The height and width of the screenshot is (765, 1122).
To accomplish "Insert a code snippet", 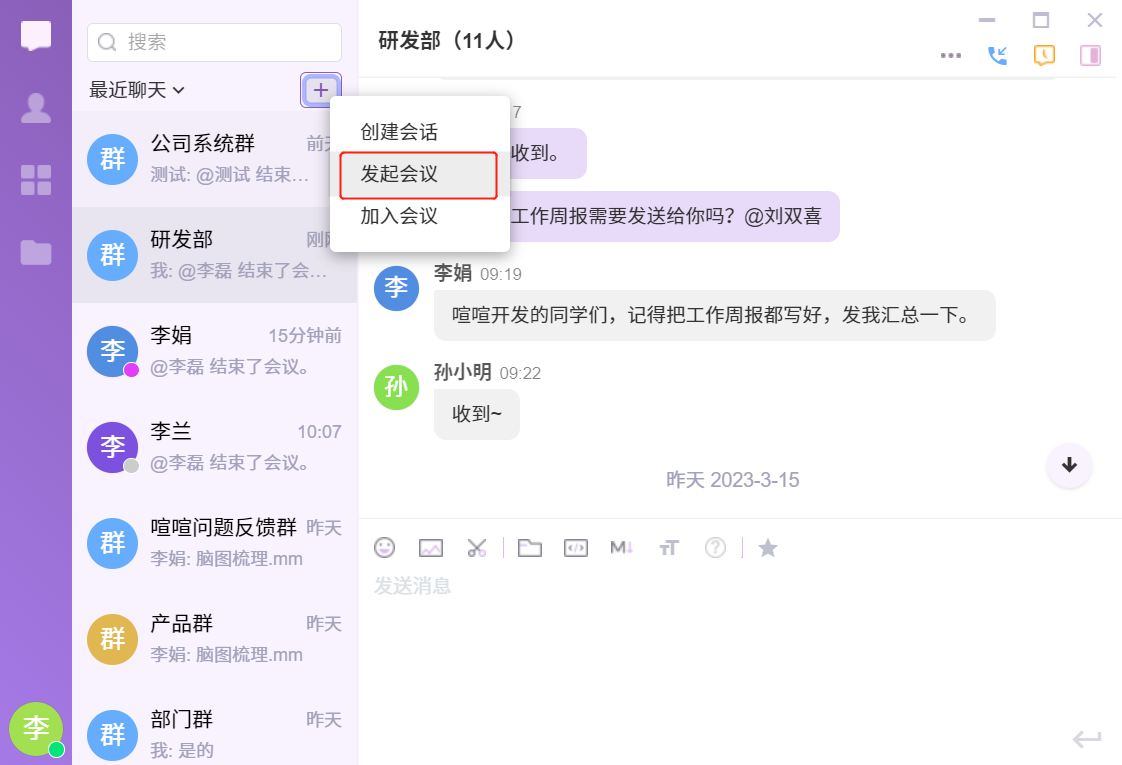I will (575, 547).
